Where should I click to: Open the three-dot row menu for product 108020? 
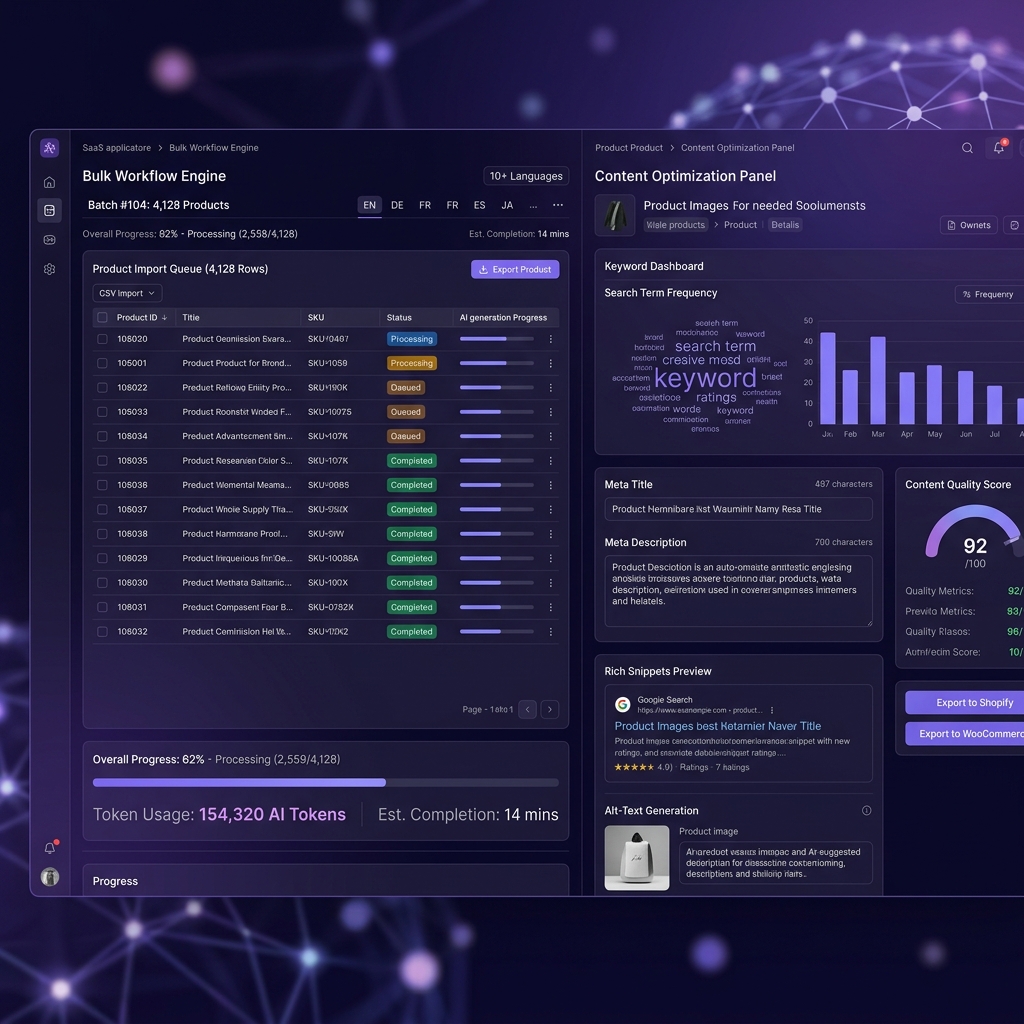(x=551, y=339)
